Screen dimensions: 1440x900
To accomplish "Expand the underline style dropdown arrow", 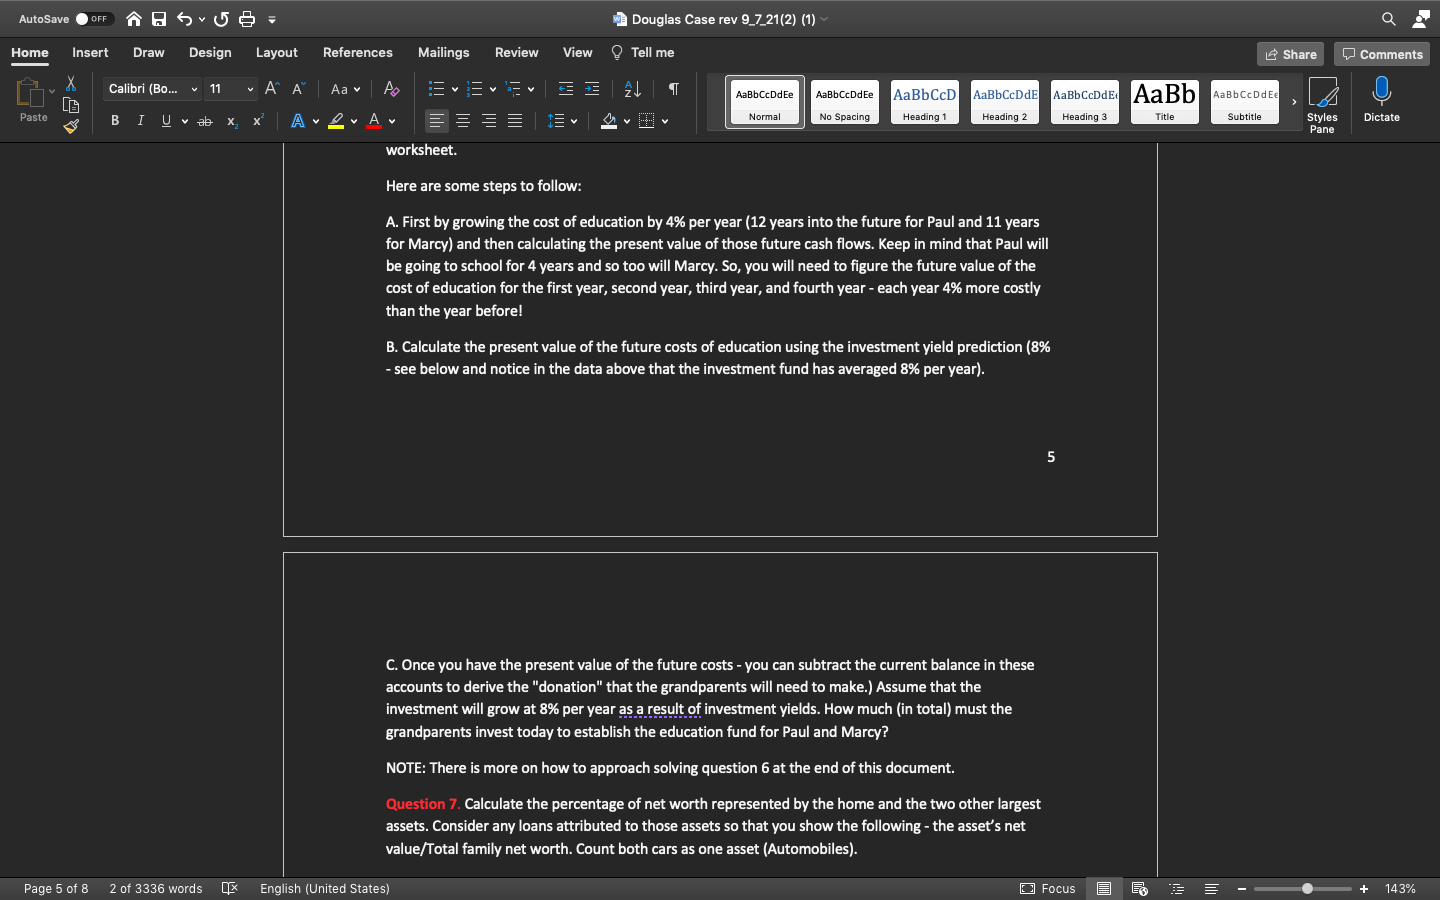I will pos(185,121).
